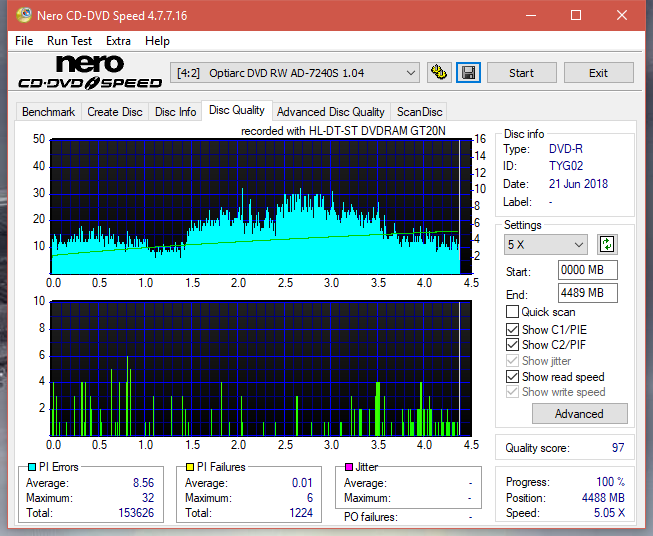Screen dimensions: 653x536
Task: Click the PI Failures maximum 6 value
Action: (310, 498)
